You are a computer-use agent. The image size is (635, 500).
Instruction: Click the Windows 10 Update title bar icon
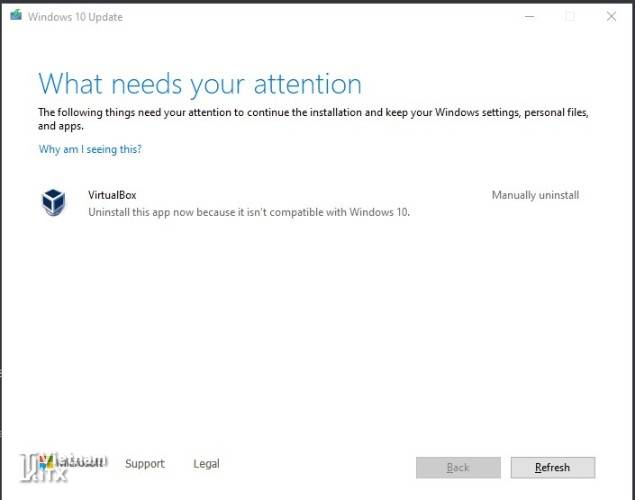(15, 17)
